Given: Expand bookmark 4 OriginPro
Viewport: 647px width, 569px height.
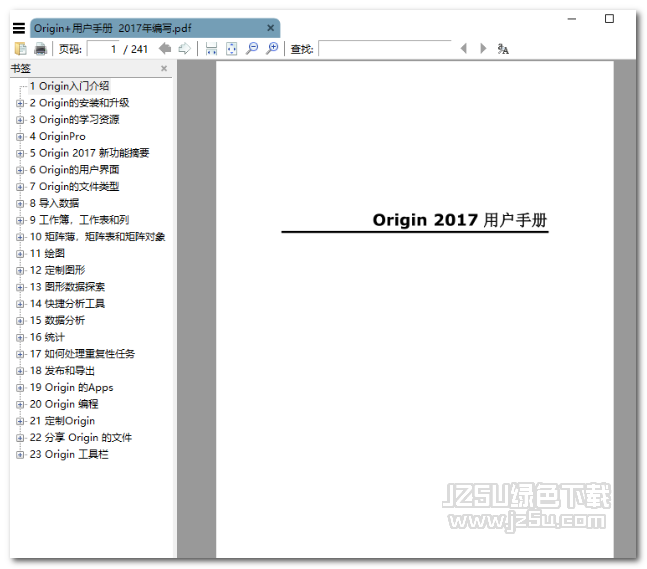Looking at the screenshot, I should (x=20, y=137).
